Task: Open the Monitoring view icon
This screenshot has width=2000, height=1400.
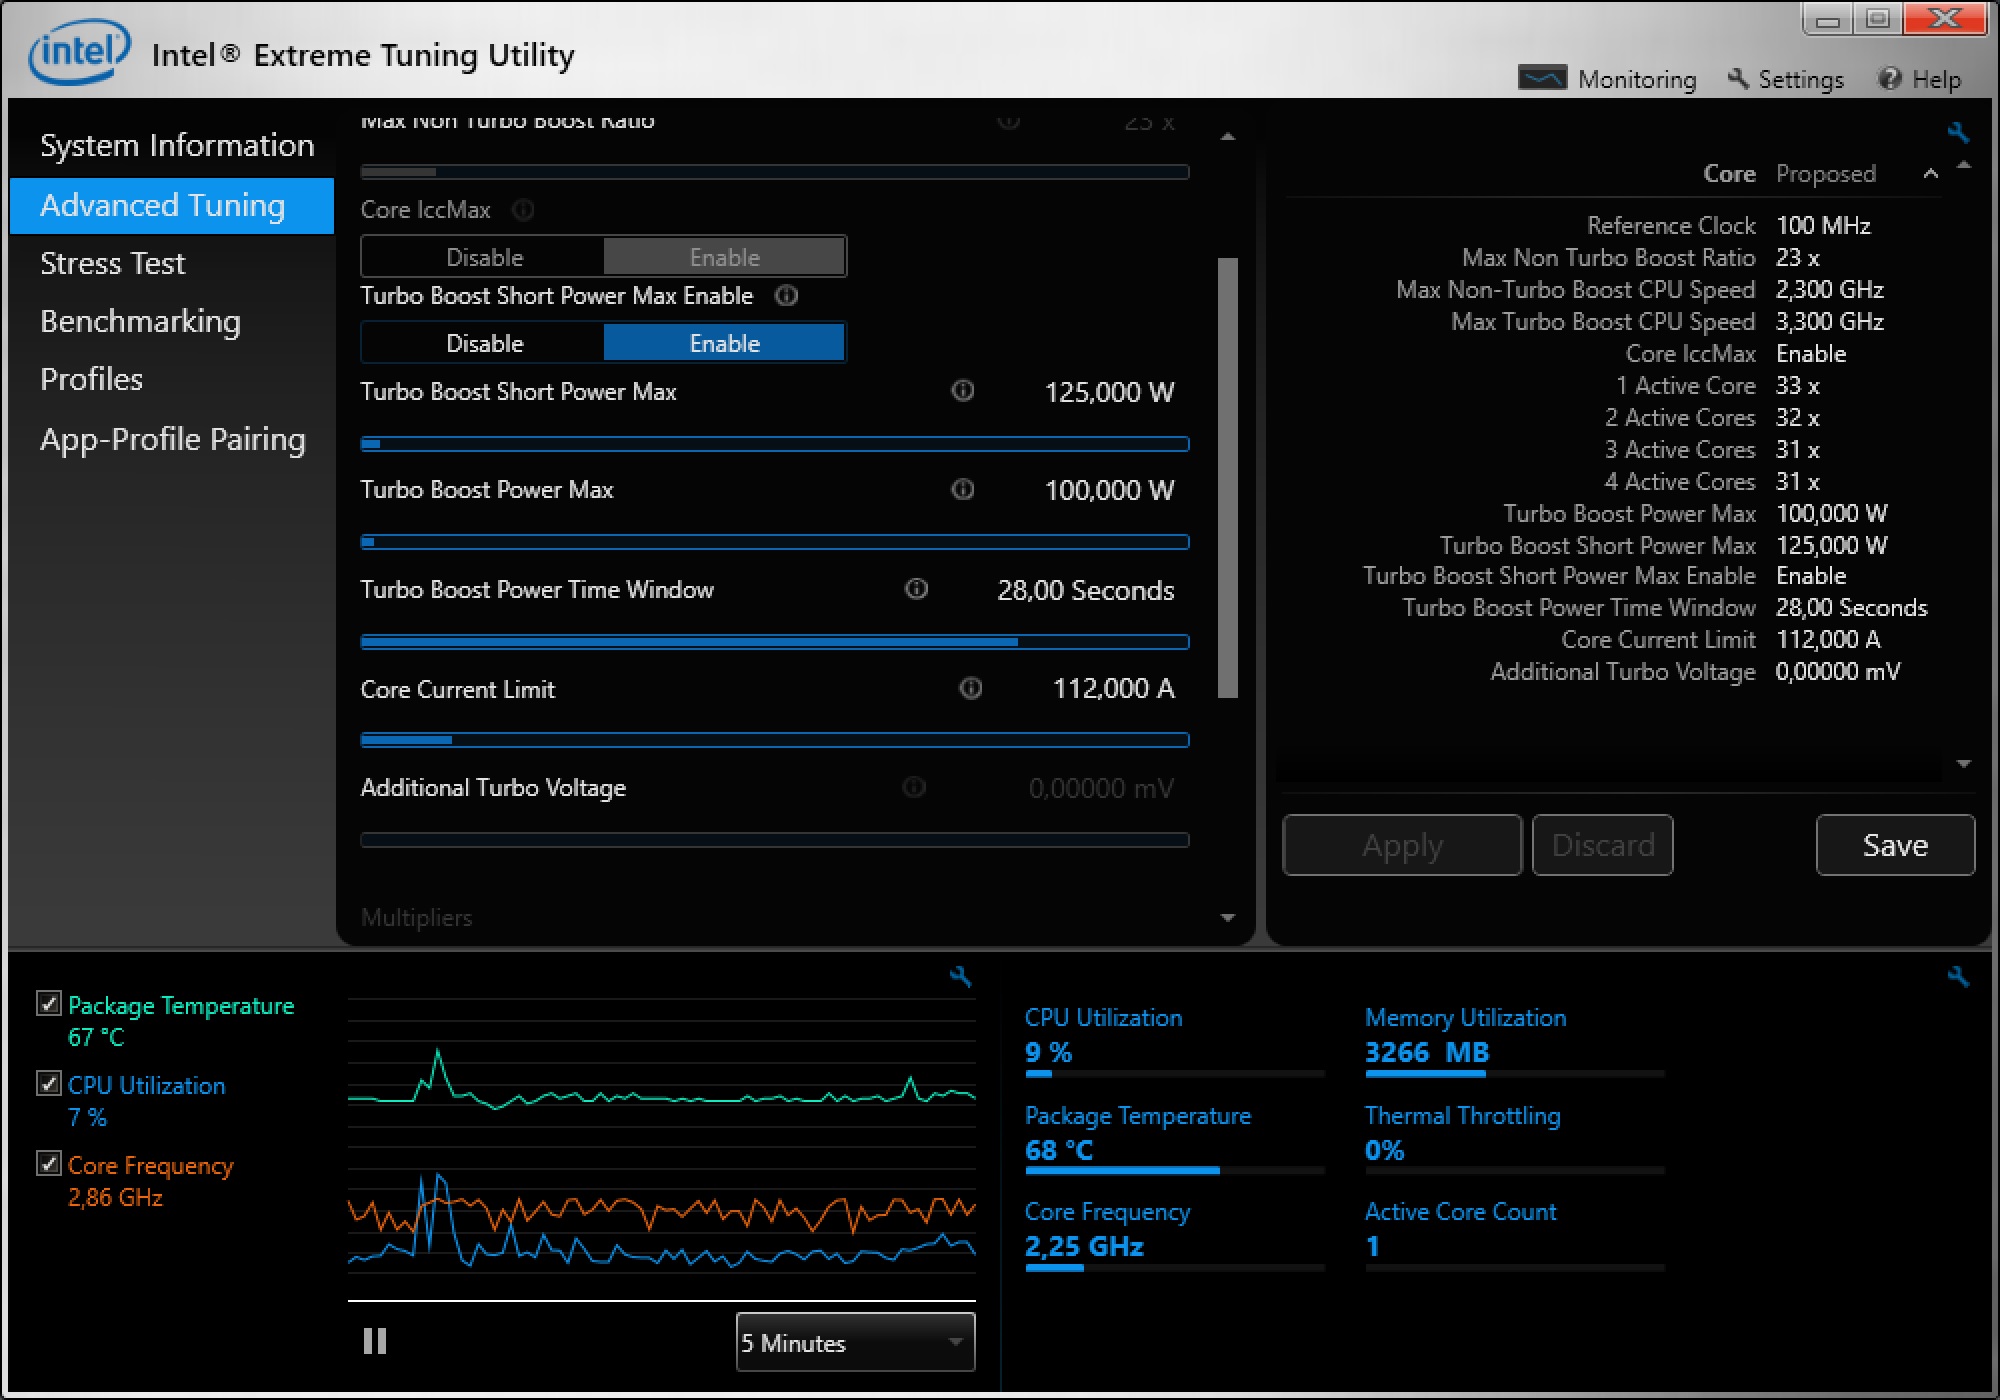Action: click(1542, 78)
